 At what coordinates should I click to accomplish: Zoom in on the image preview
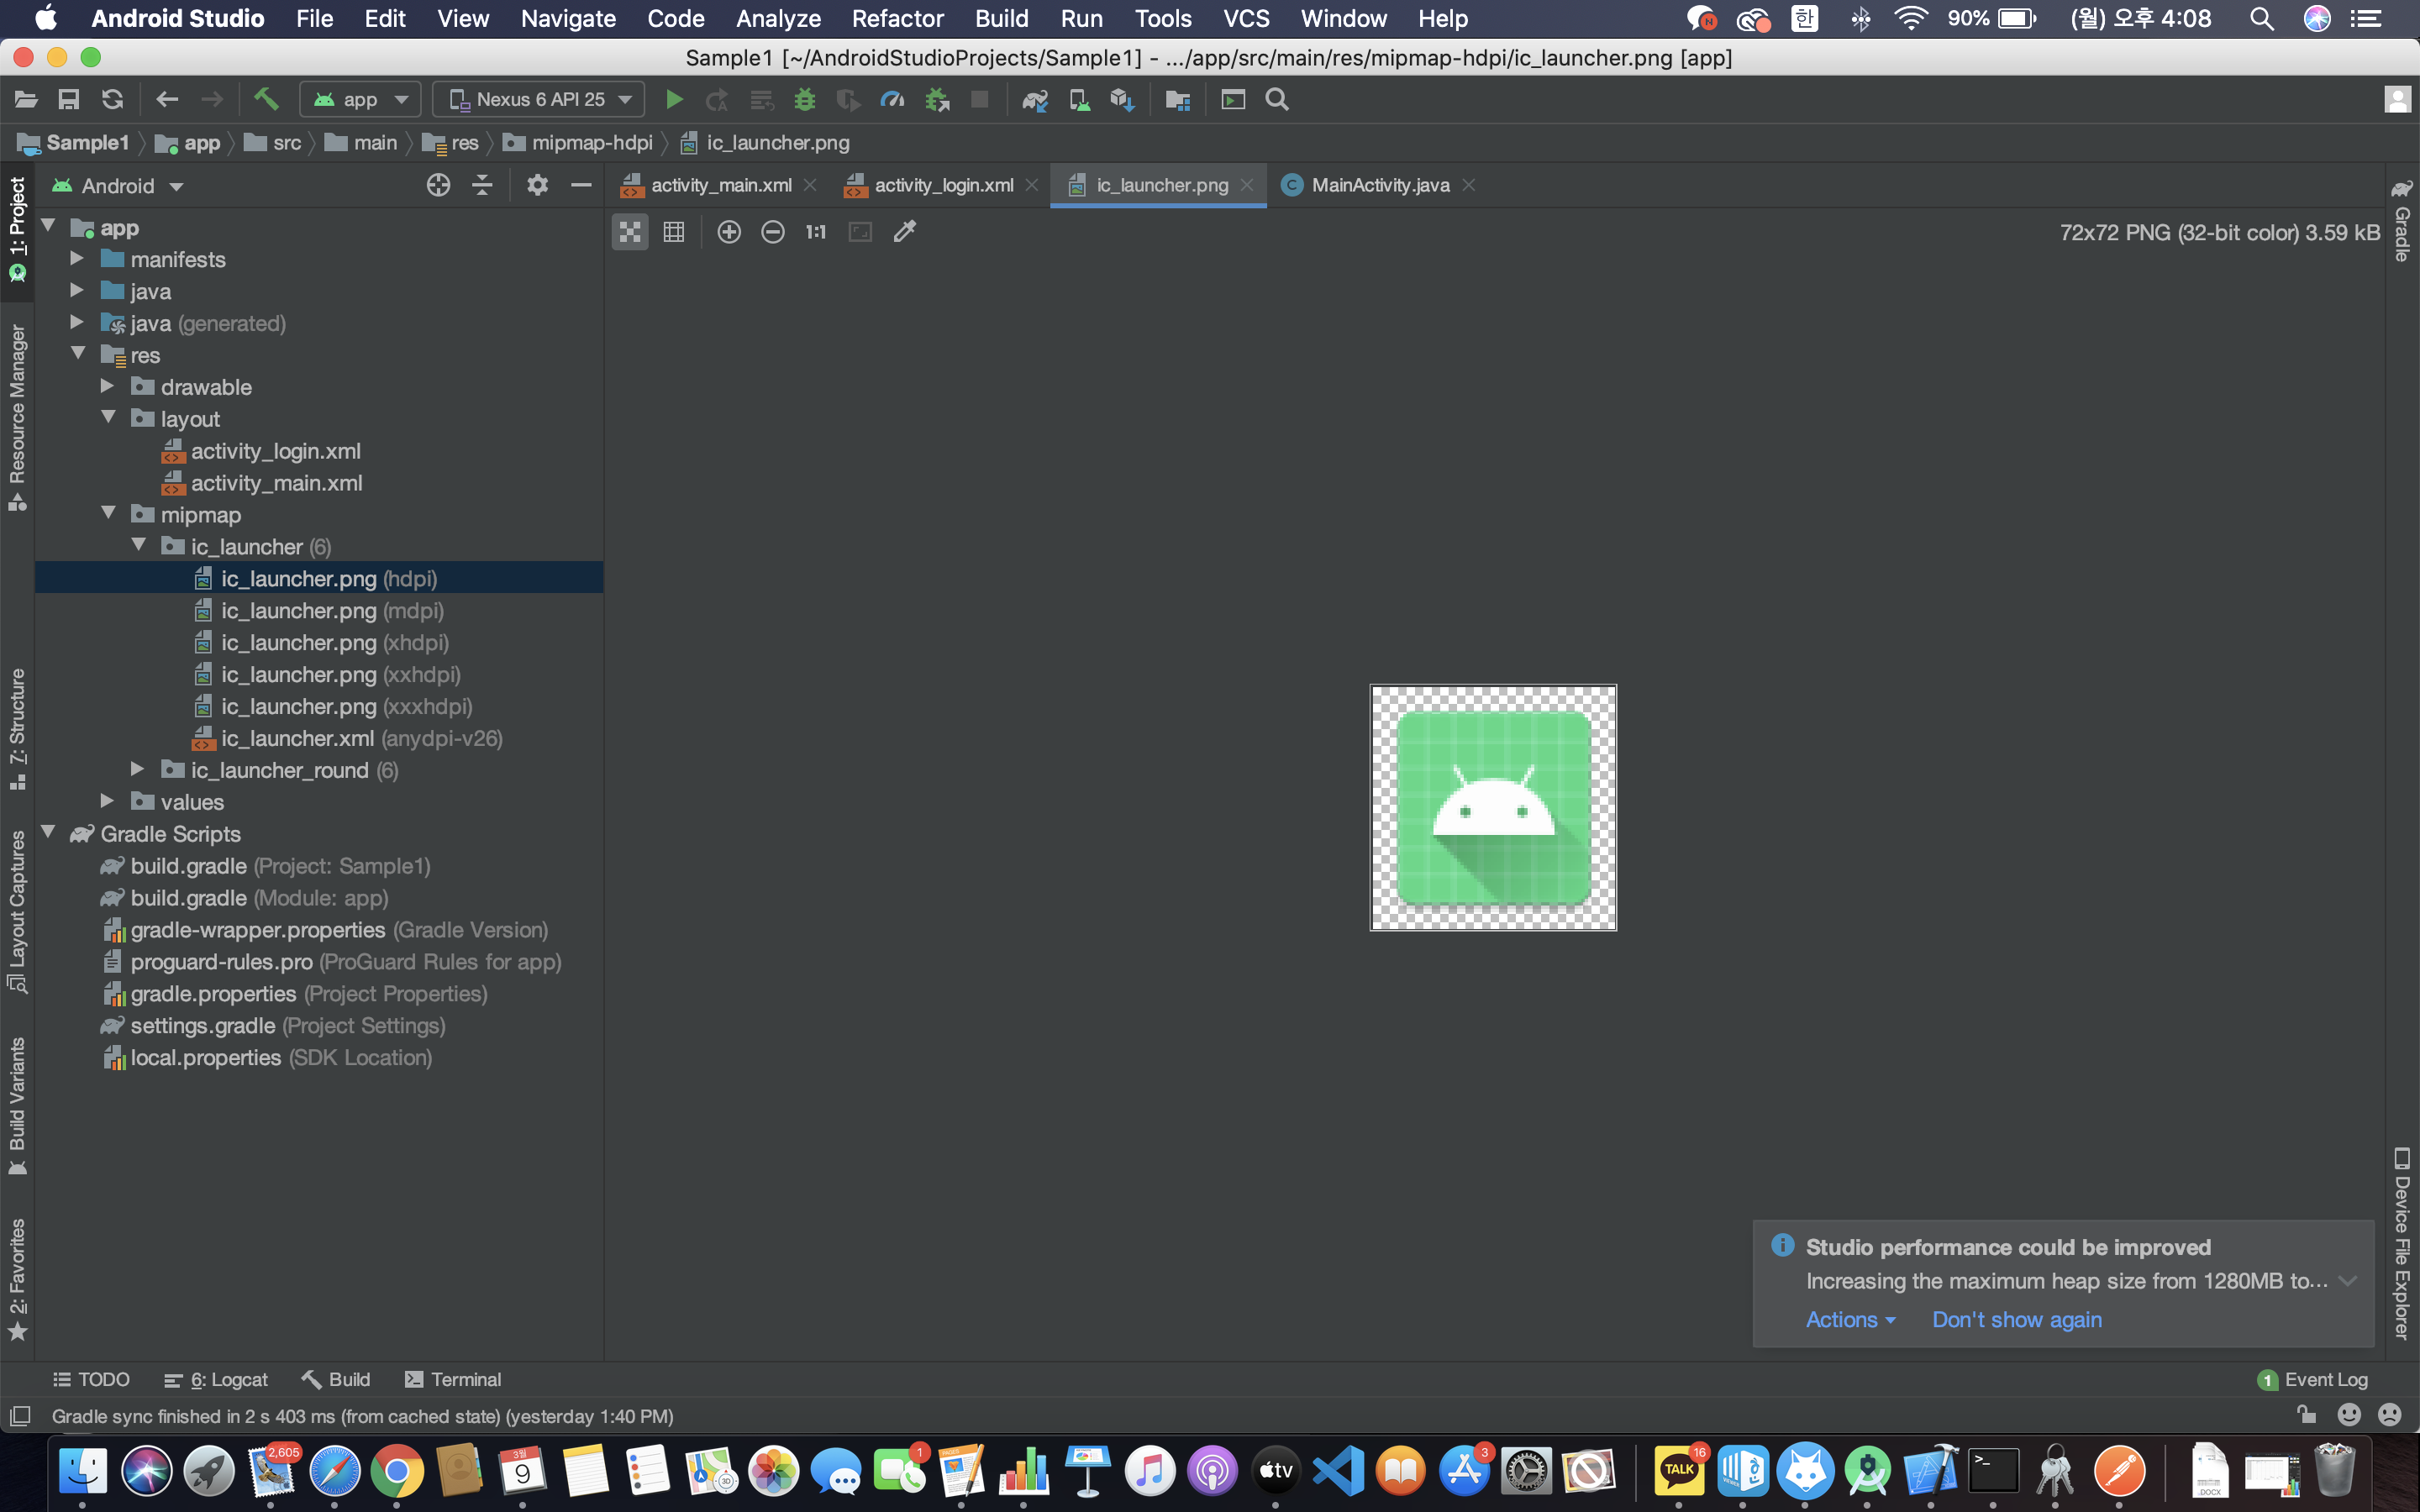click(729, 232)
